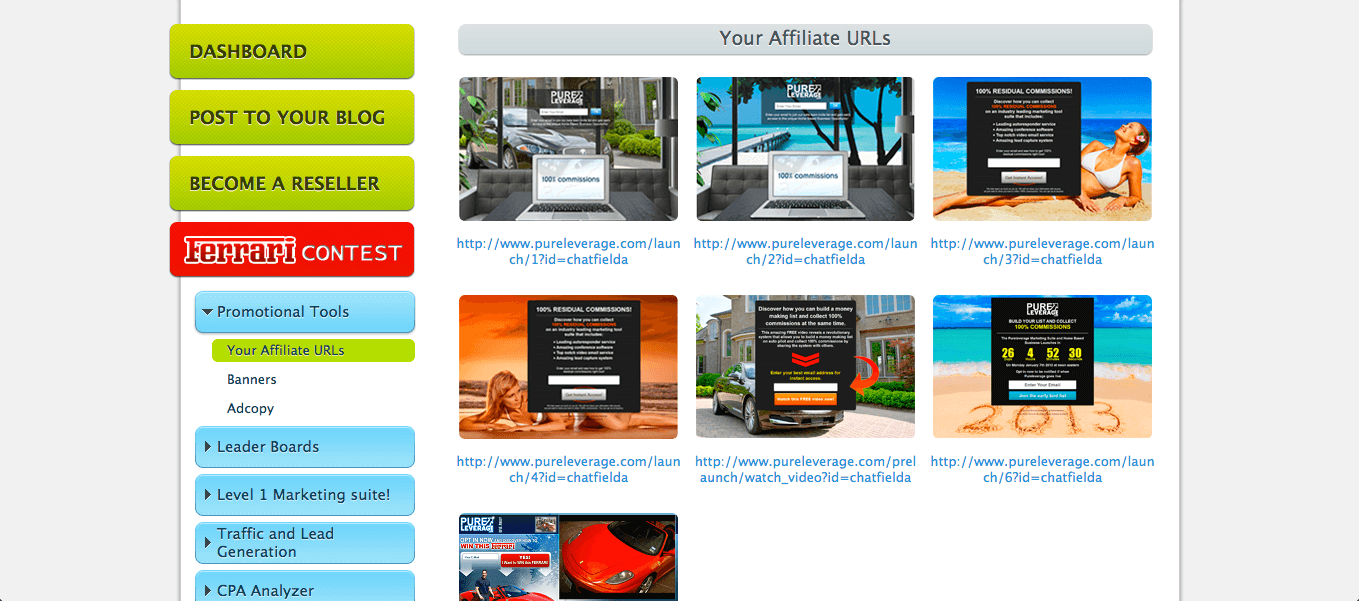Select Your Affiliate URLs menu item

click(313, 350)
